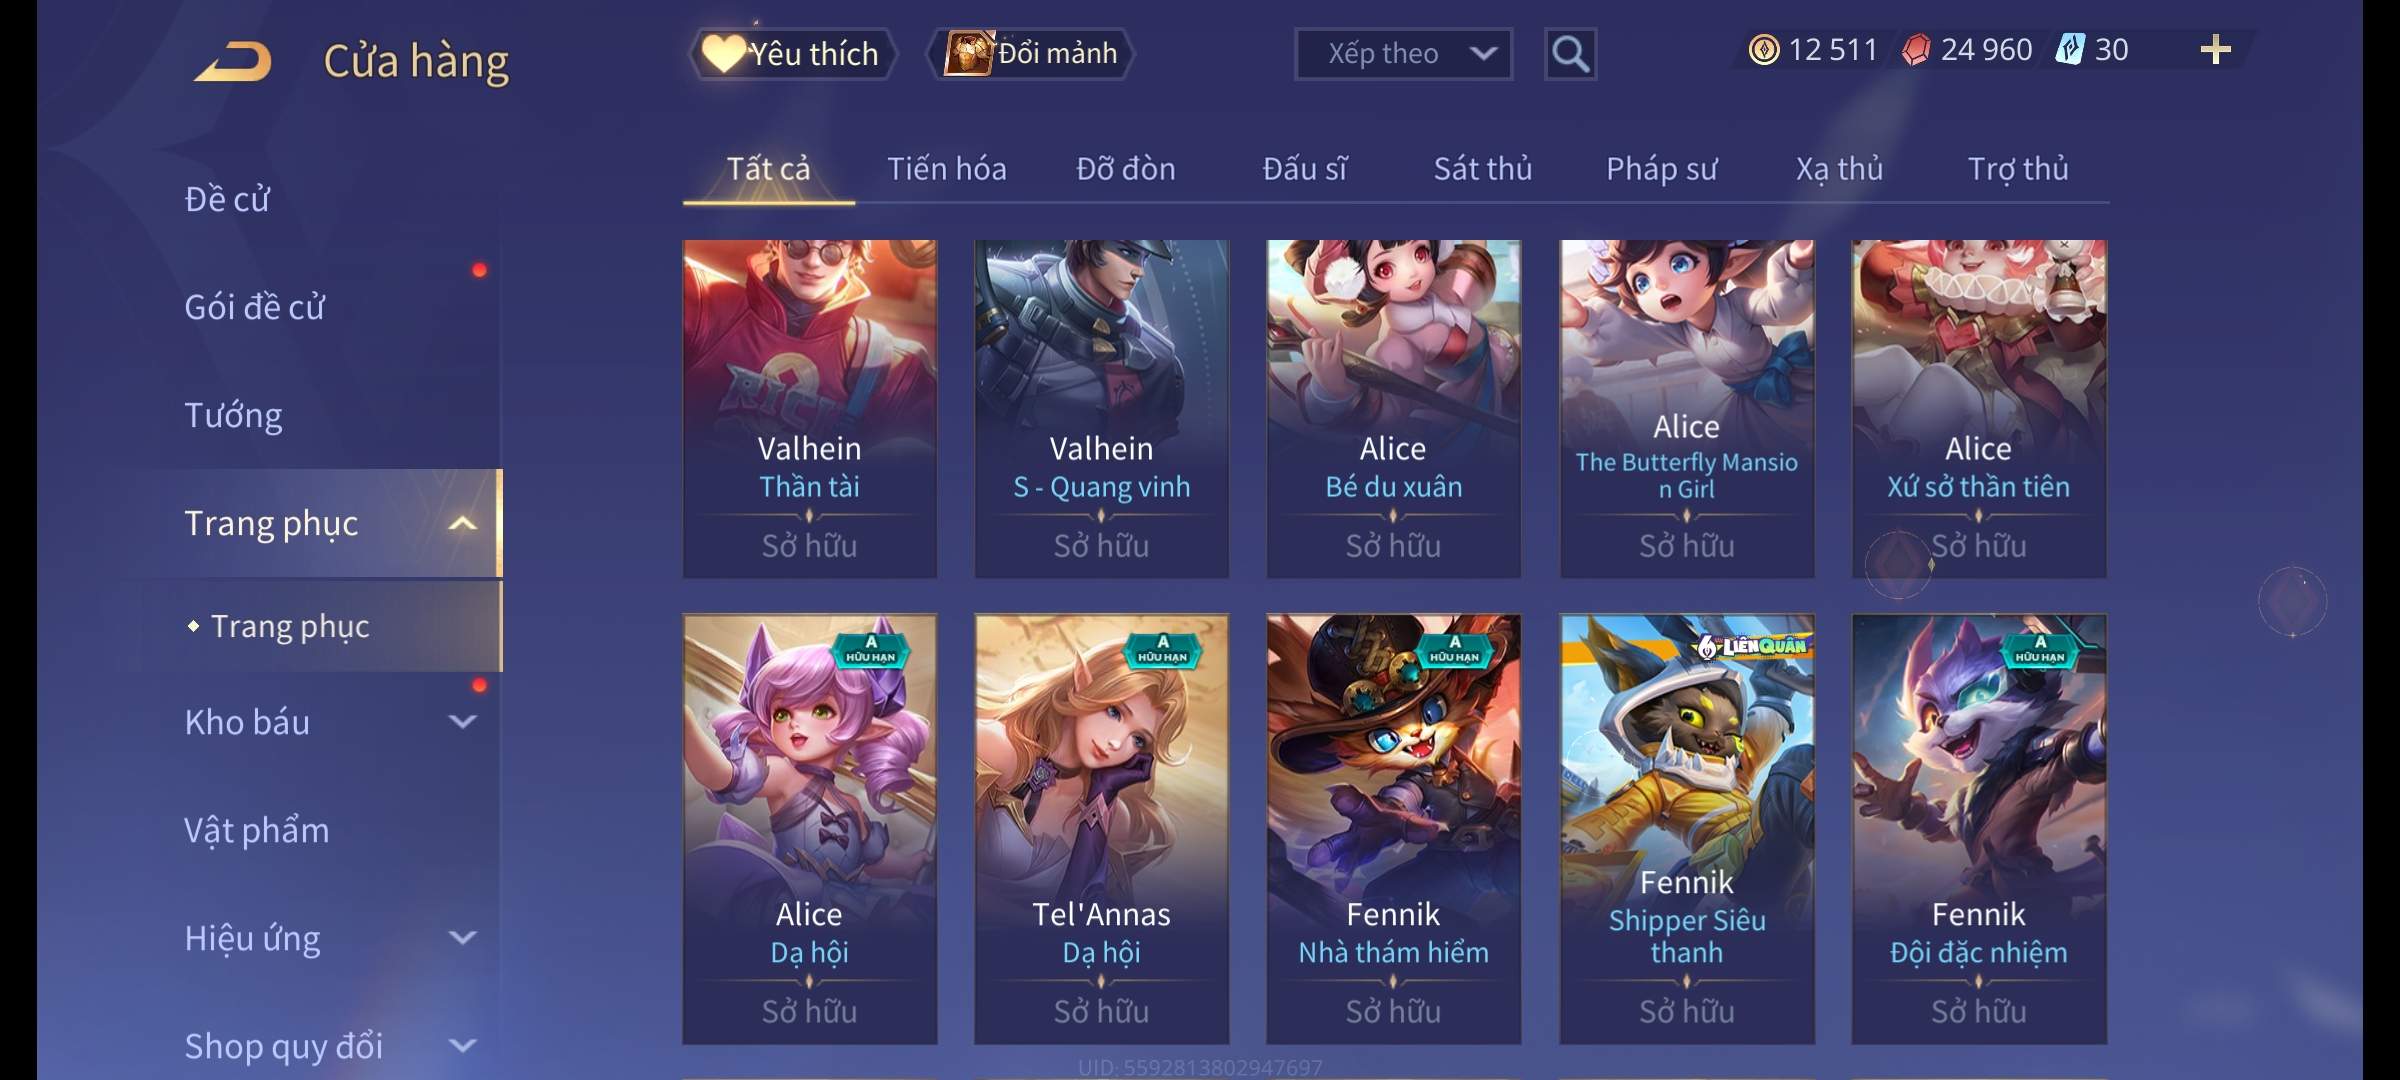This screenshot has height=1080, width=2400.
Task: Select the Valhein Thần tài skin card
Action: click(x=810, y=408)
